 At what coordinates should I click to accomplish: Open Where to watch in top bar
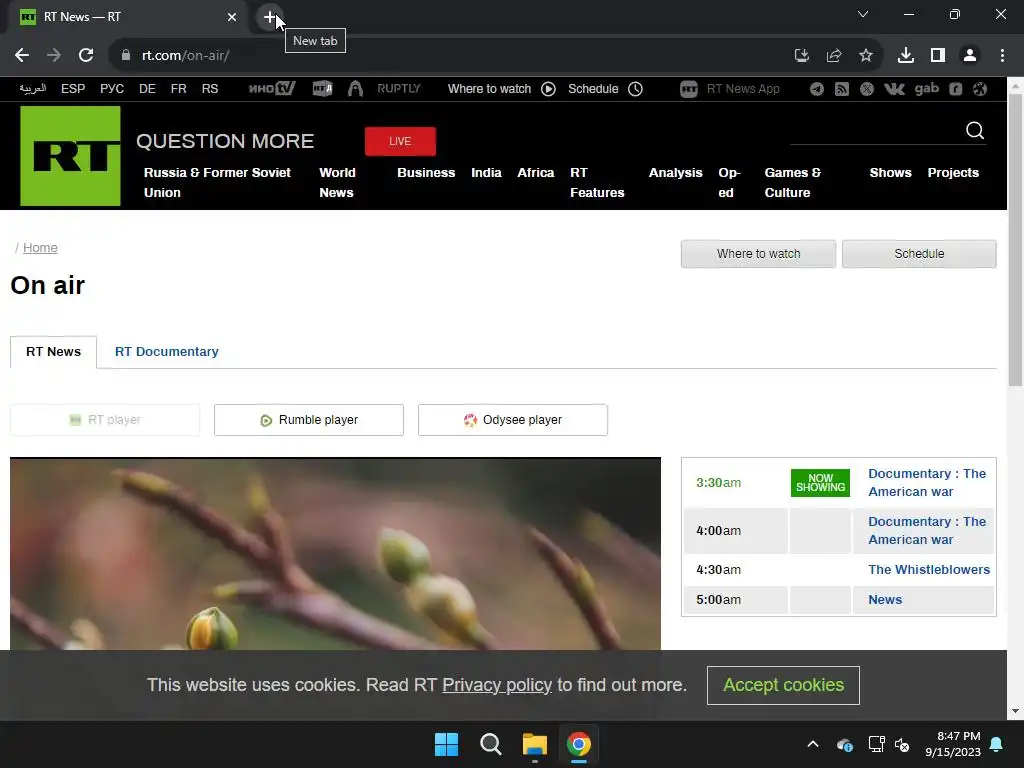[502, 89]
